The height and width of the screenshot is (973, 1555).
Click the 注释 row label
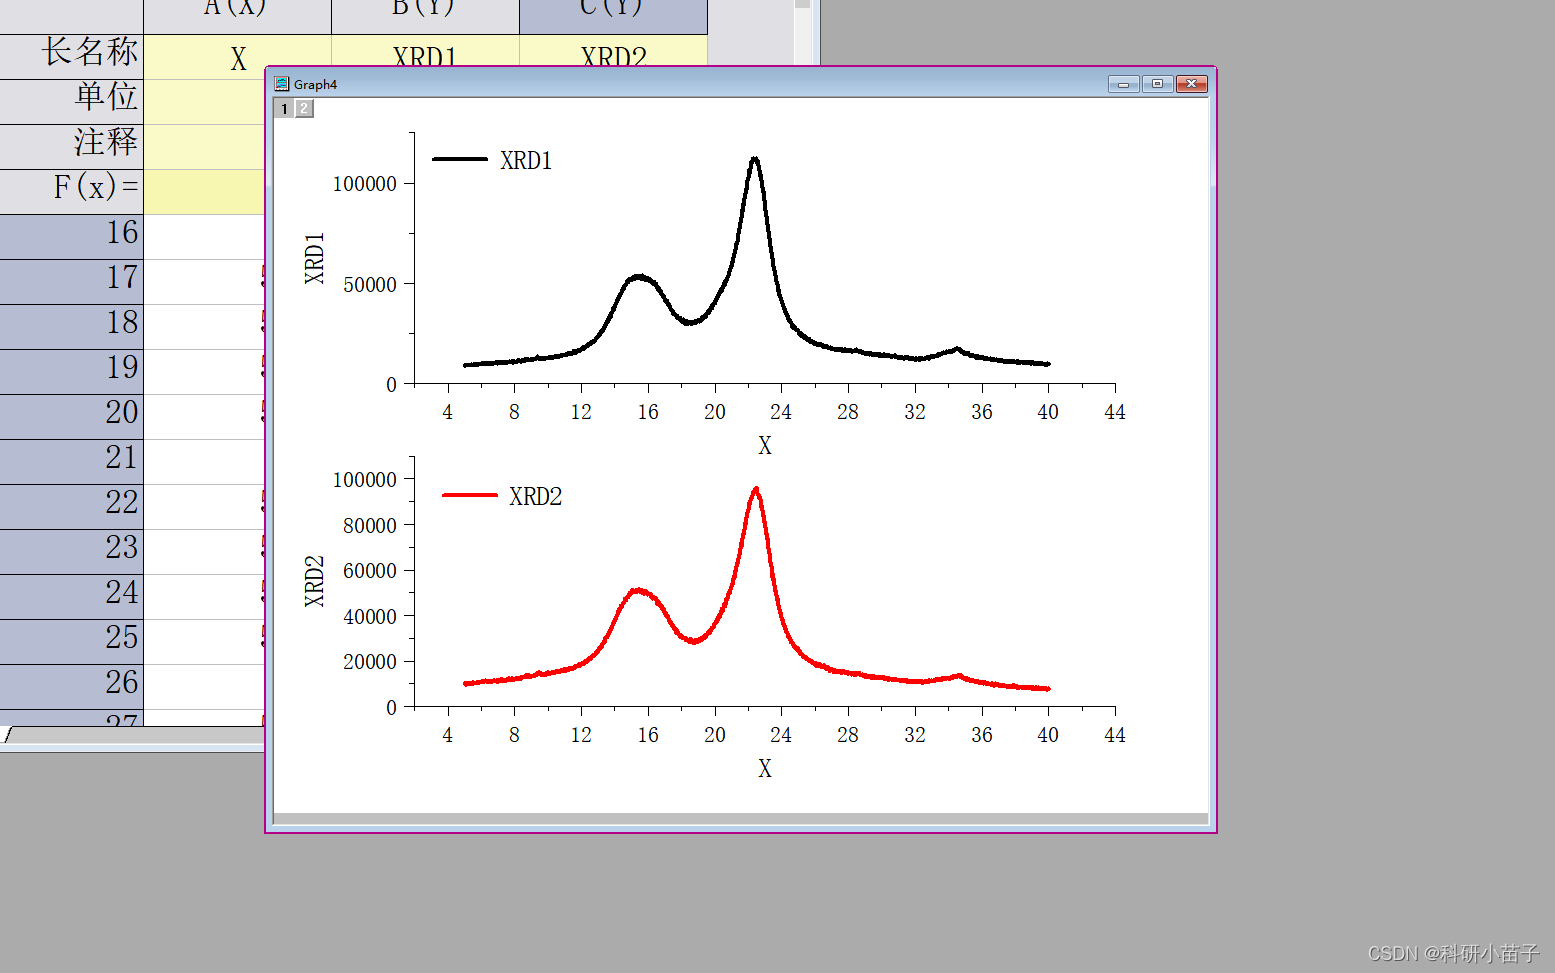(x=72, y=147)
